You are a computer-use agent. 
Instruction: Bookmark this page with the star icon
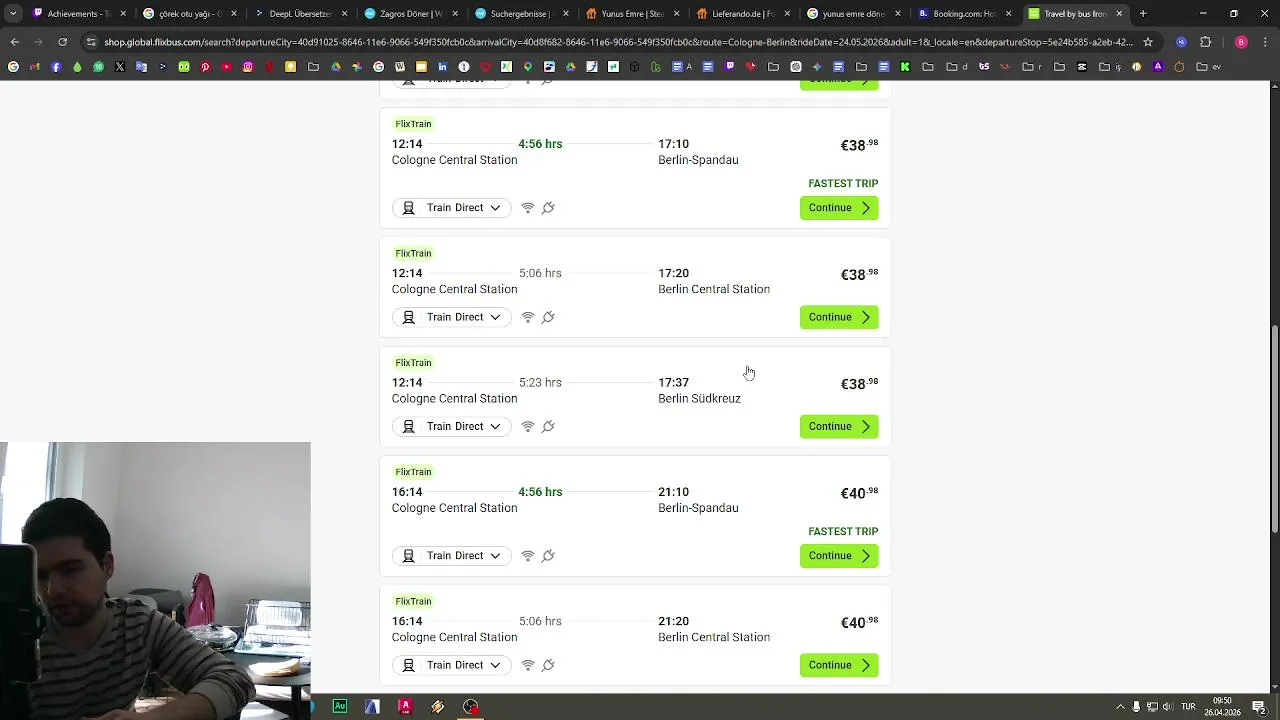click(1148, 42)
